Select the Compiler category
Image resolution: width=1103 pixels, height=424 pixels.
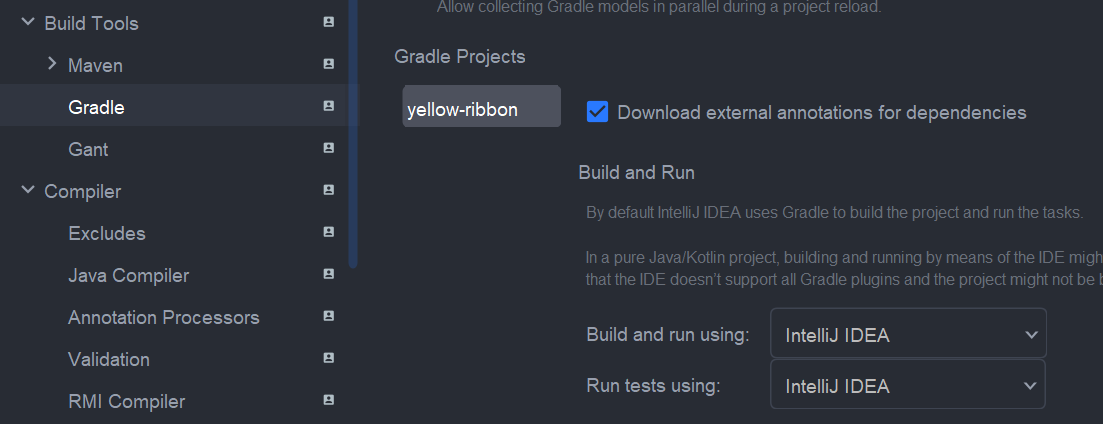[x=82, y=191]
